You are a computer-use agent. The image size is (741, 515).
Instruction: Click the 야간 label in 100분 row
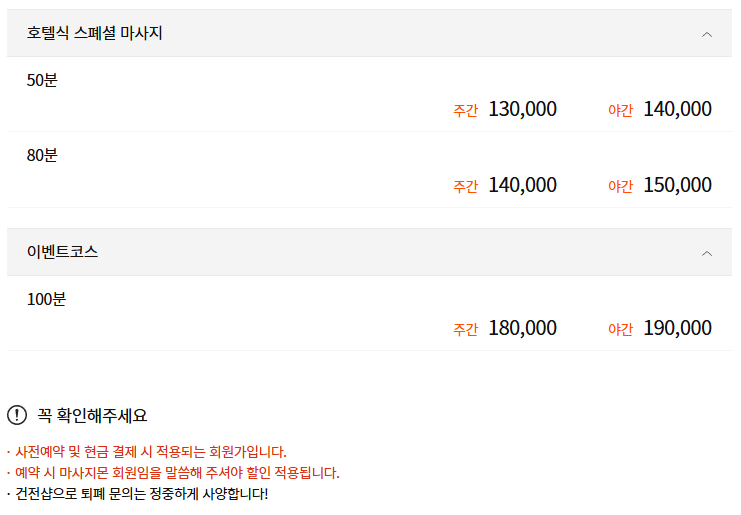[620, 330]
